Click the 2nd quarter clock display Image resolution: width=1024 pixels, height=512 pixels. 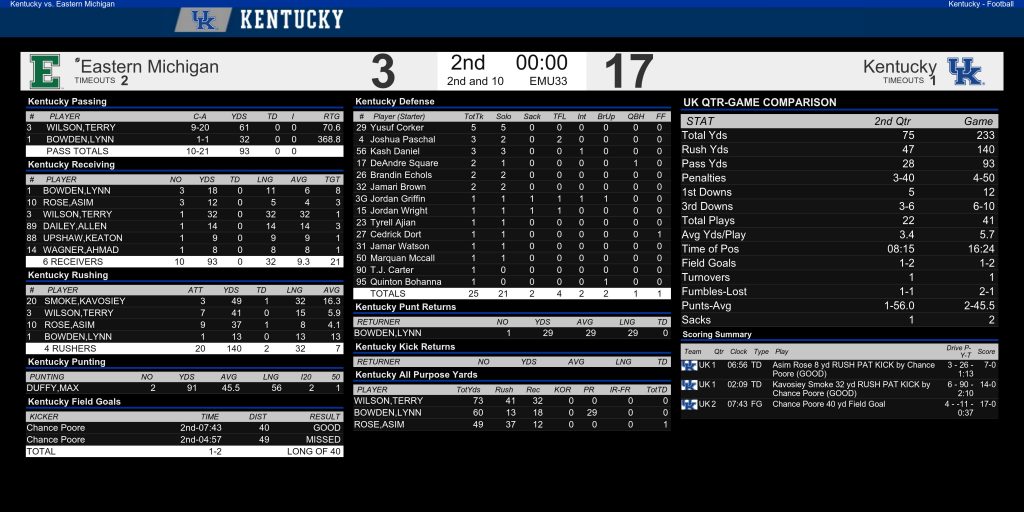pos(541,63)
